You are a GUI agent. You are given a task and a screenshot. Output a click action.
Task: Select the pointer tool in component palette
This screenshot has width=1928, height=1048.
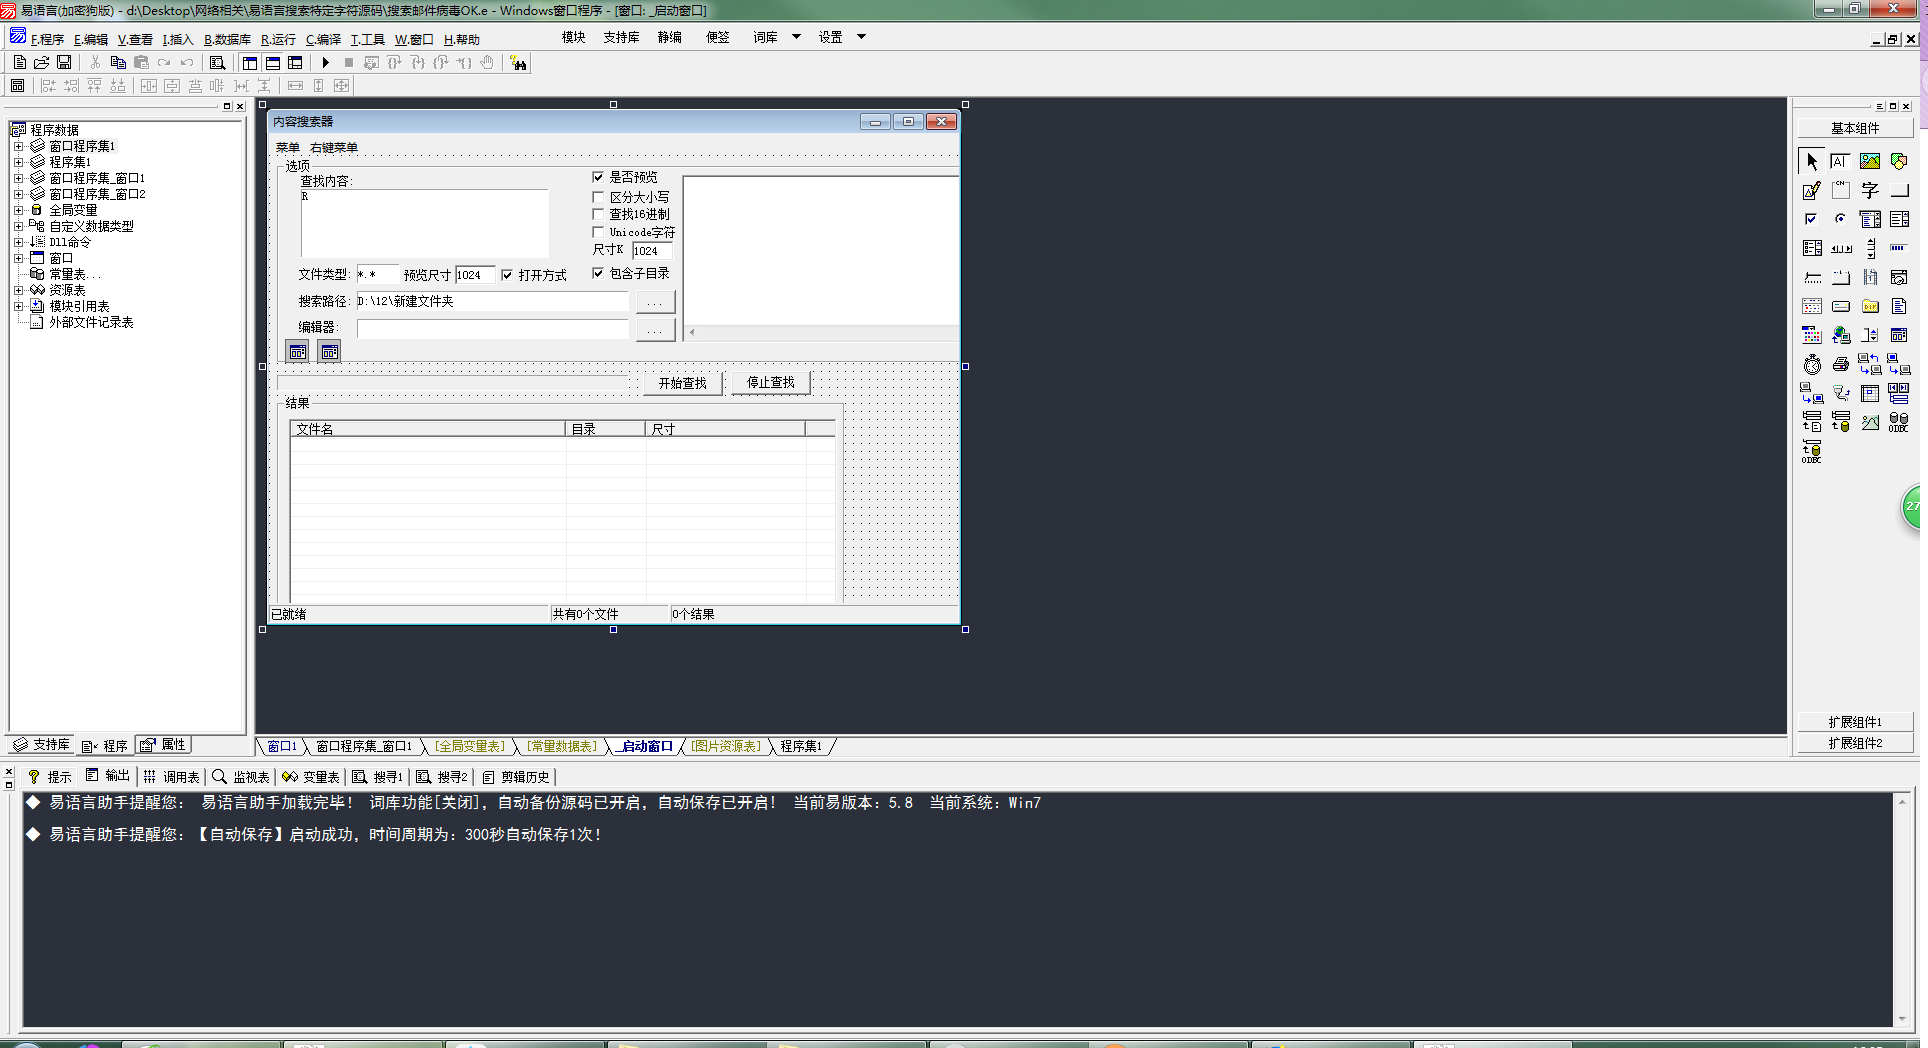click(x=1812, y=161)
